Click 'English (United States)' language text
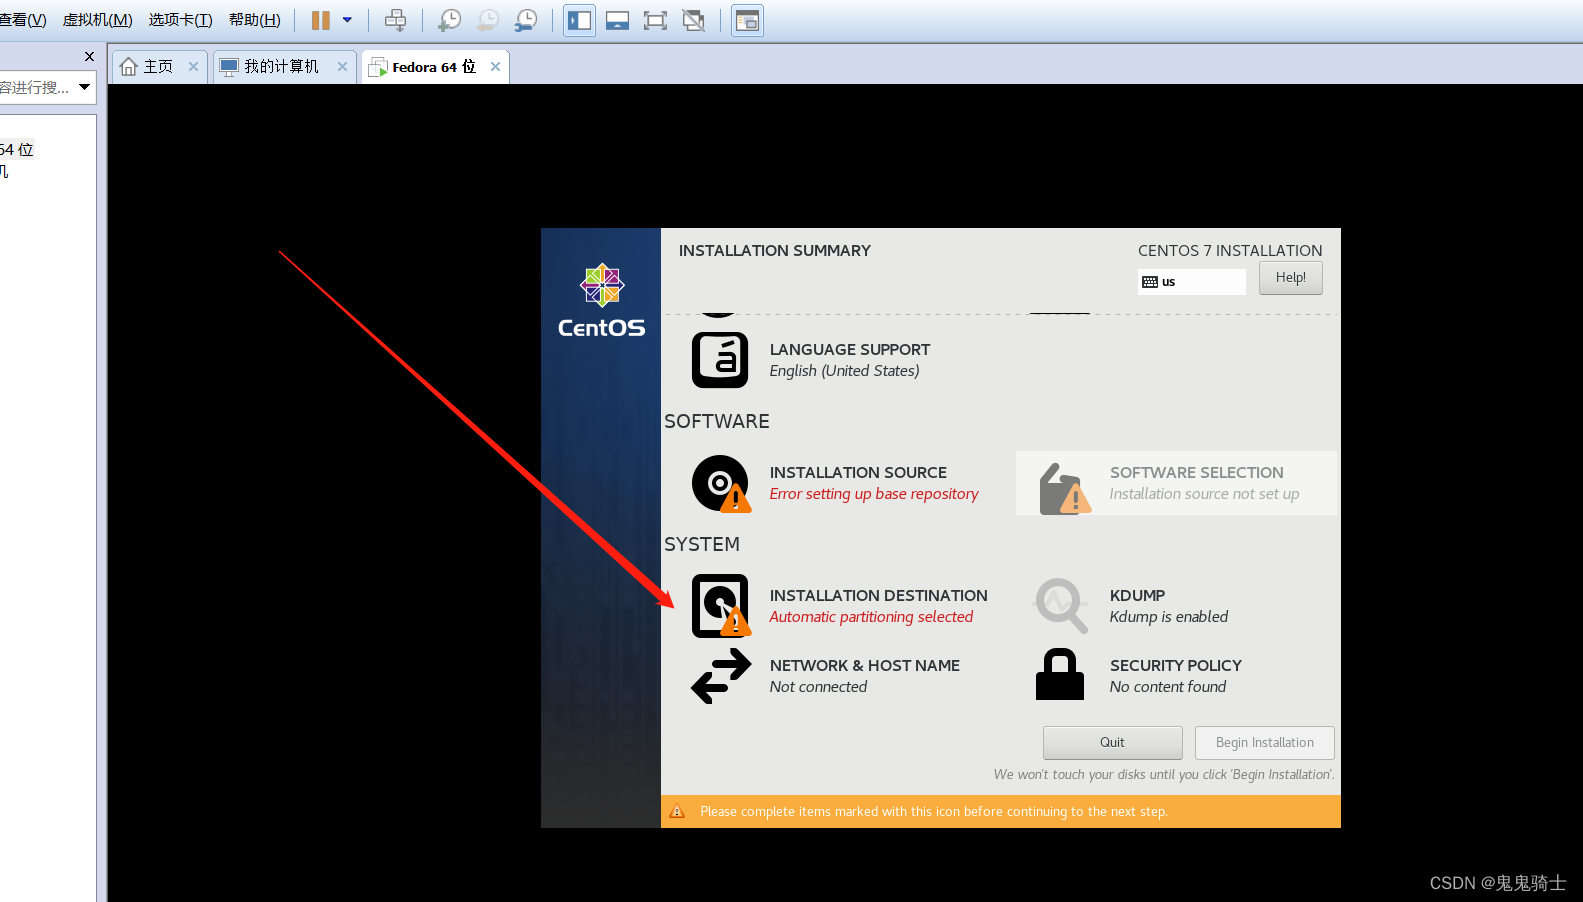 (844, 371)
